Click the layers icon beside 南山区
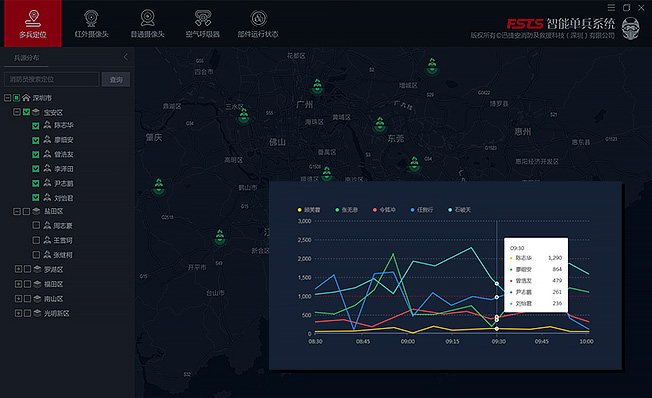This screenshot has width=652, height=398. click(x=37, y=298)
